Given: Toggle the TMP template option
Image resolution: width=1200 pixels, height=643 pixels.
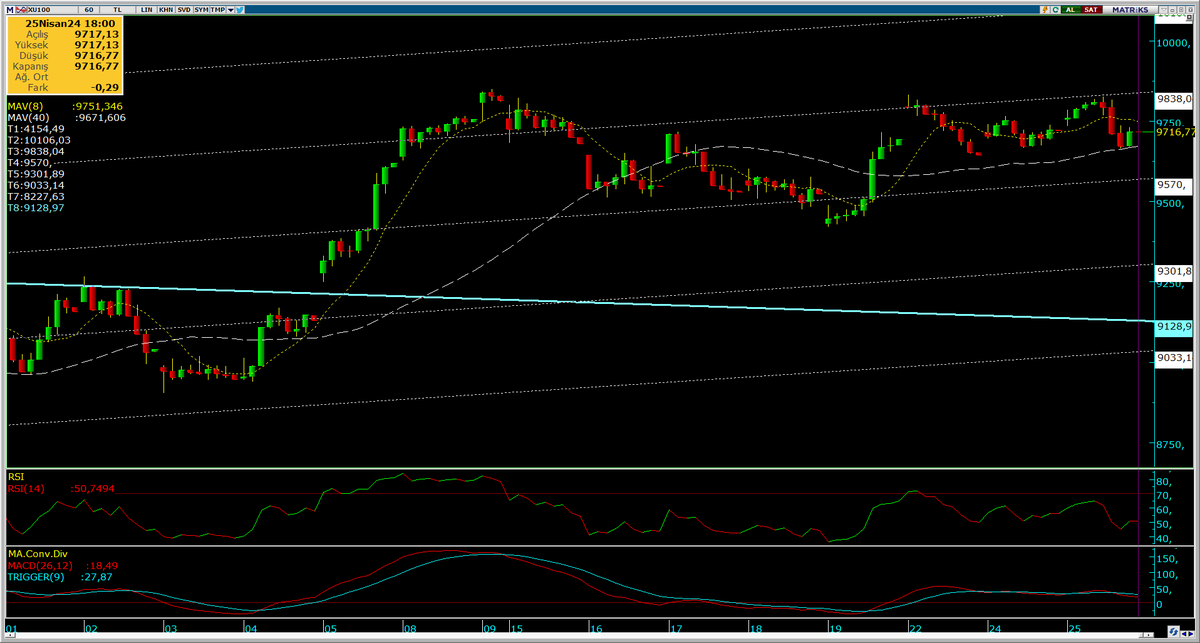Looking at the screenshot, I should [x=218, y=10].
